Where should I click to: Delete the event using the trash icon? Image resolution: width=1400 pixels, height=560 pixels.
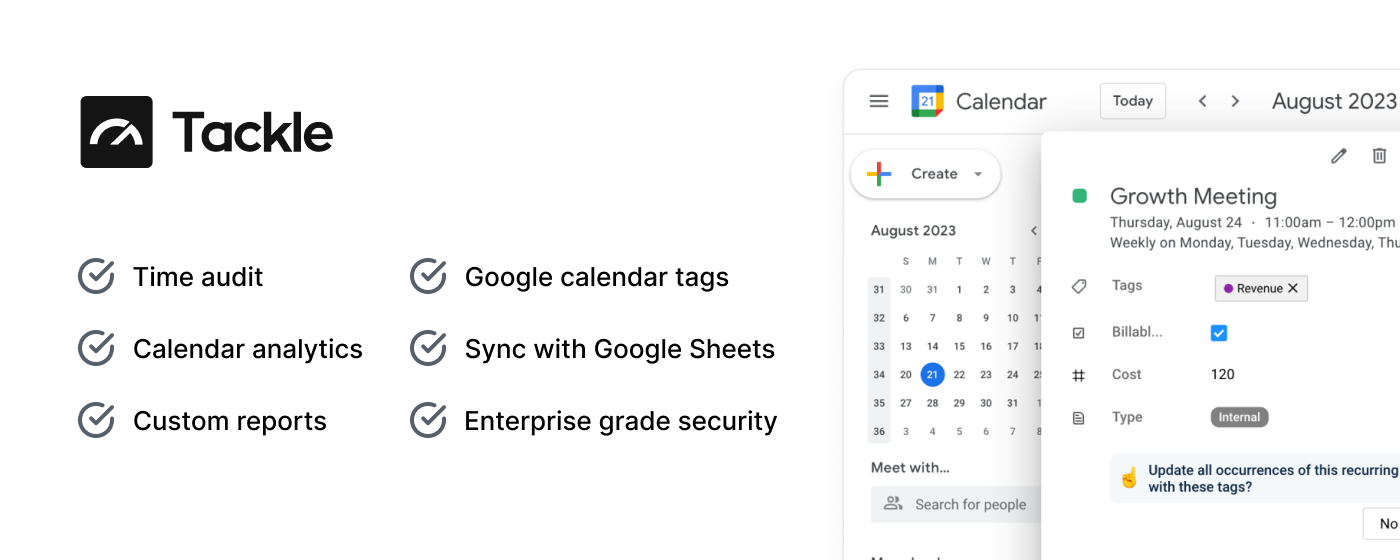pyautogui.click(x=1379, y=156)
